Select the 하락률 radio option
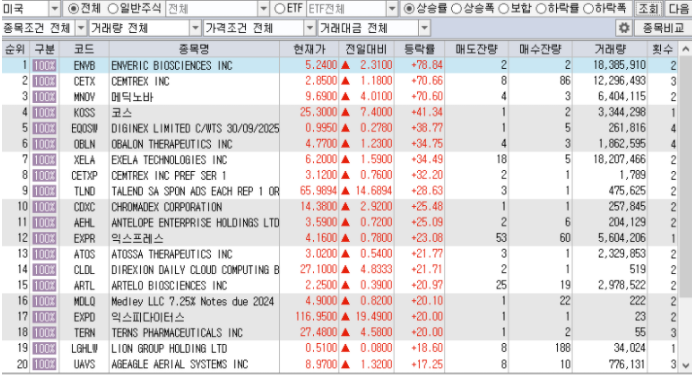The height and width of the screenshot is (375, 692). click(541, 8)
